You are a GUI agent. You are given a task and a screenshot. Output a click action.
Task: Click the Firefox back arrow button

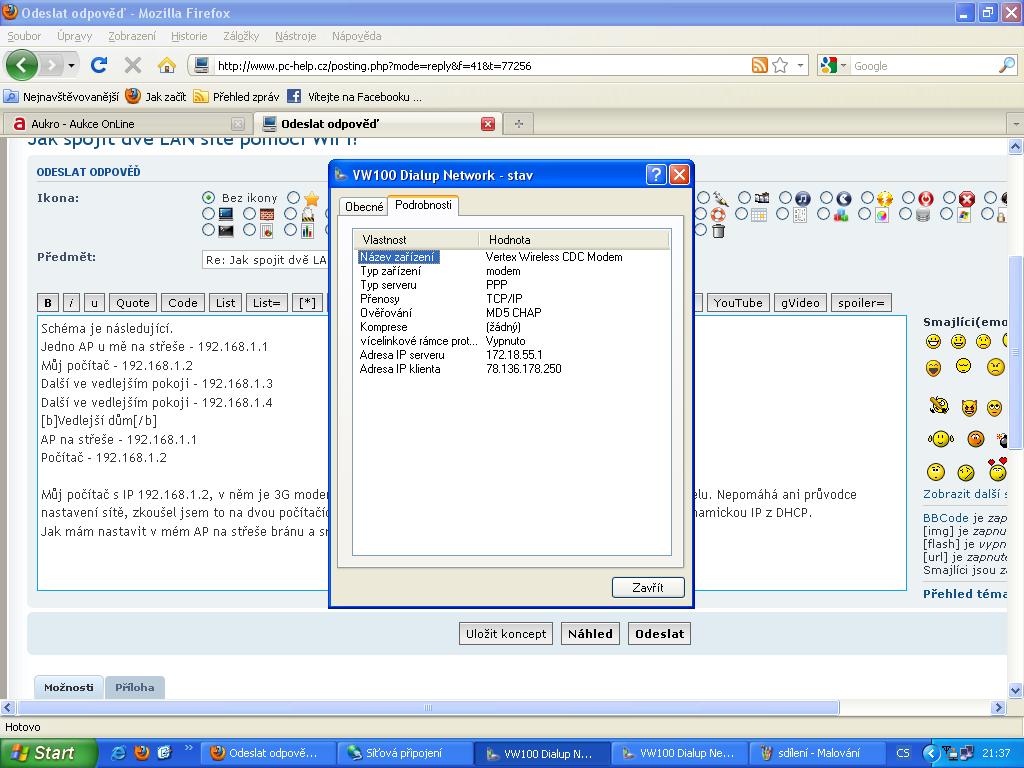(x=22, y=65)
